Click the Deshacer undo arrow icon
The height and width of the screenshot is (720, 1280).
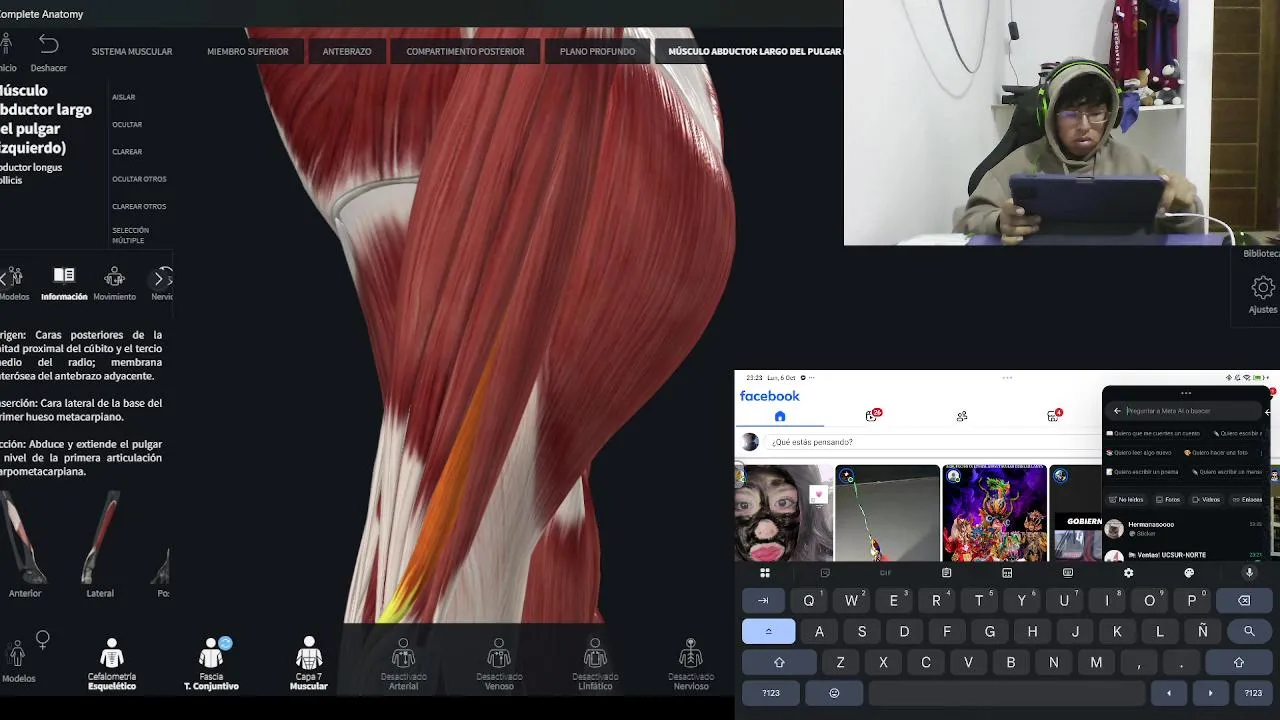[49, 44]
